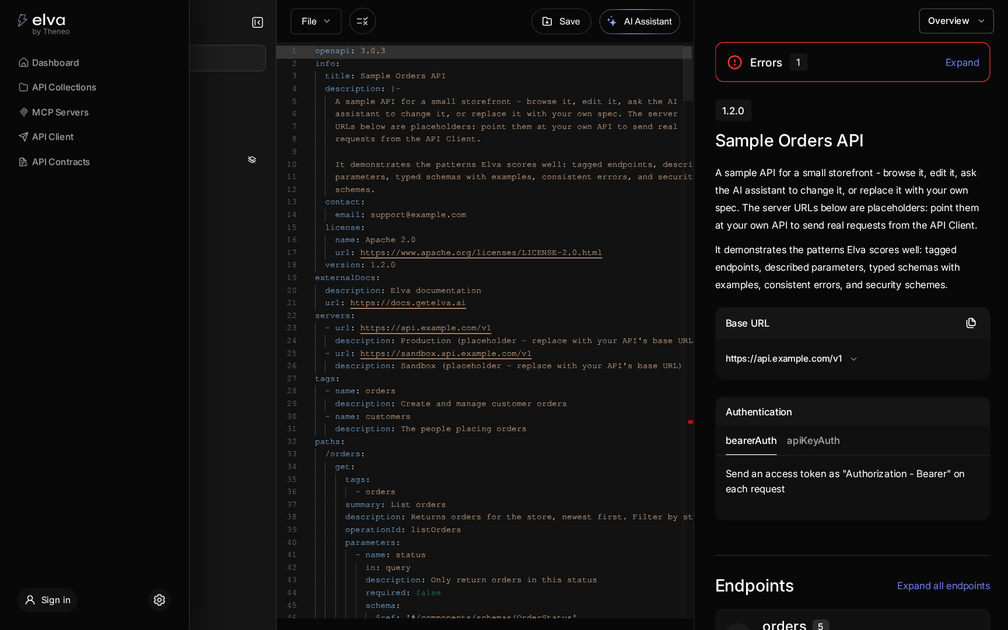Click the AI Assistant sparkle icon

coord(611,21)
